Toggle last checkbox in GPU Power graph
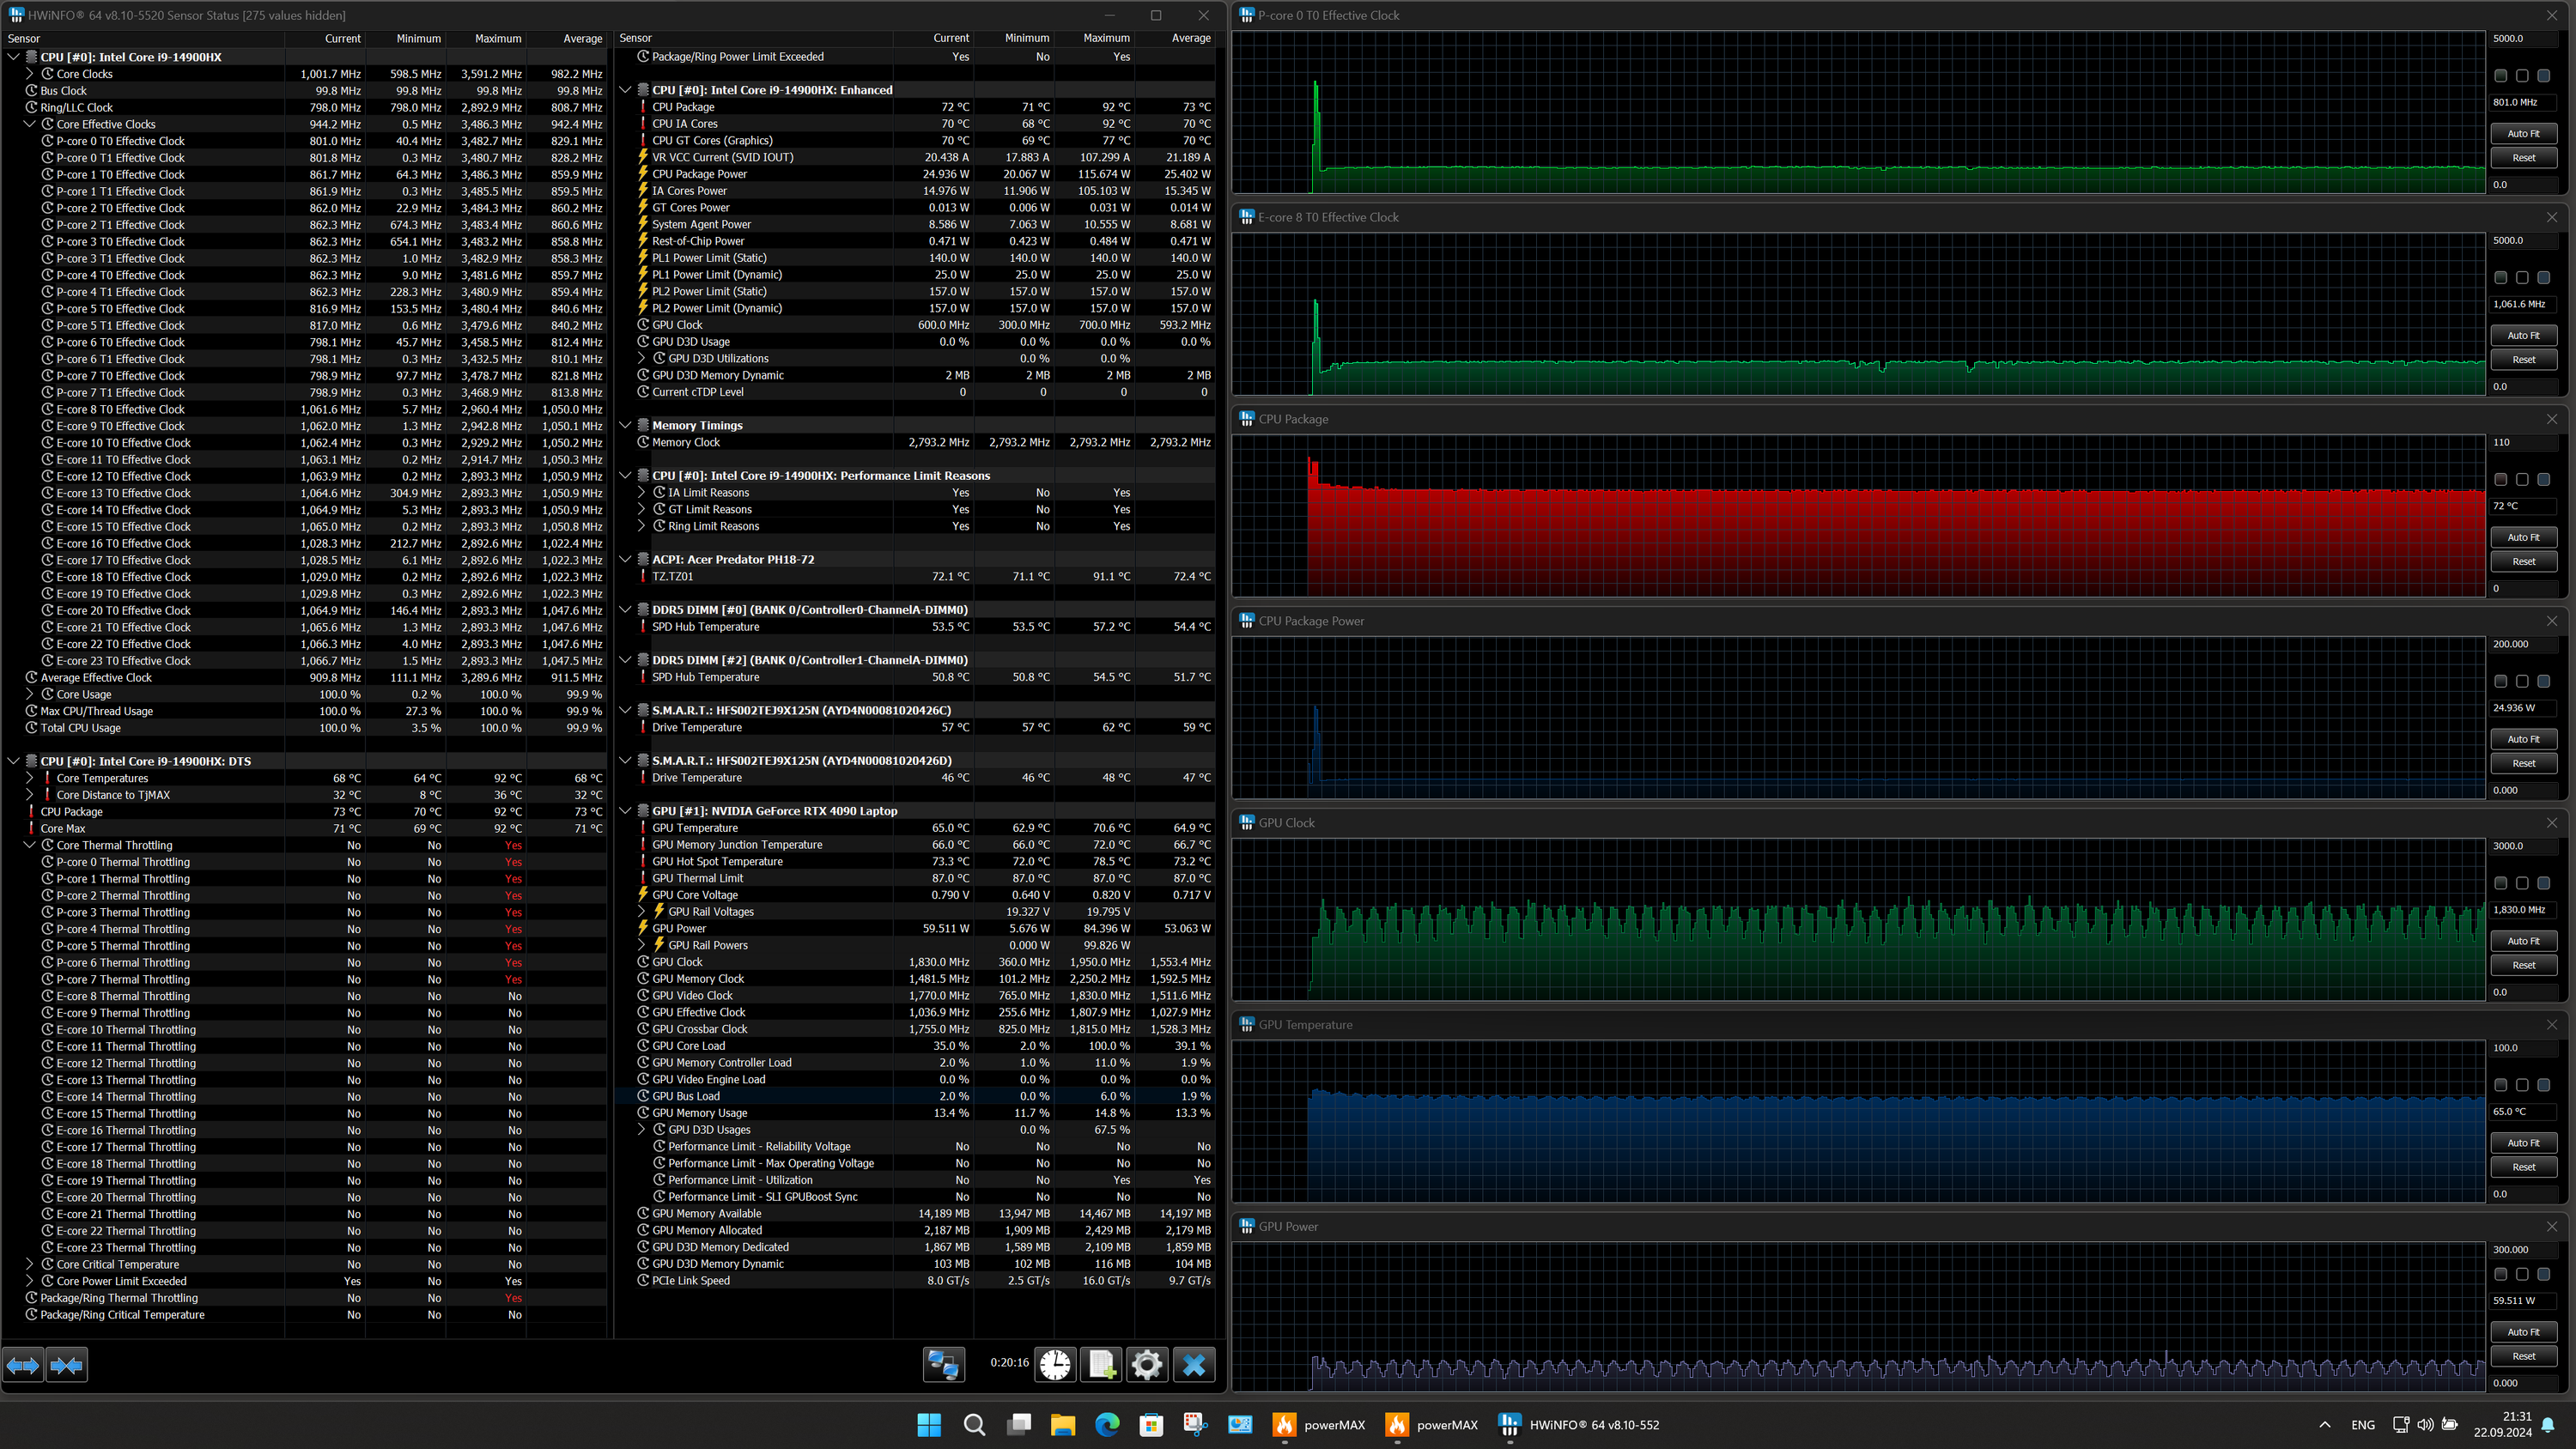 tap(2544, 1274)
